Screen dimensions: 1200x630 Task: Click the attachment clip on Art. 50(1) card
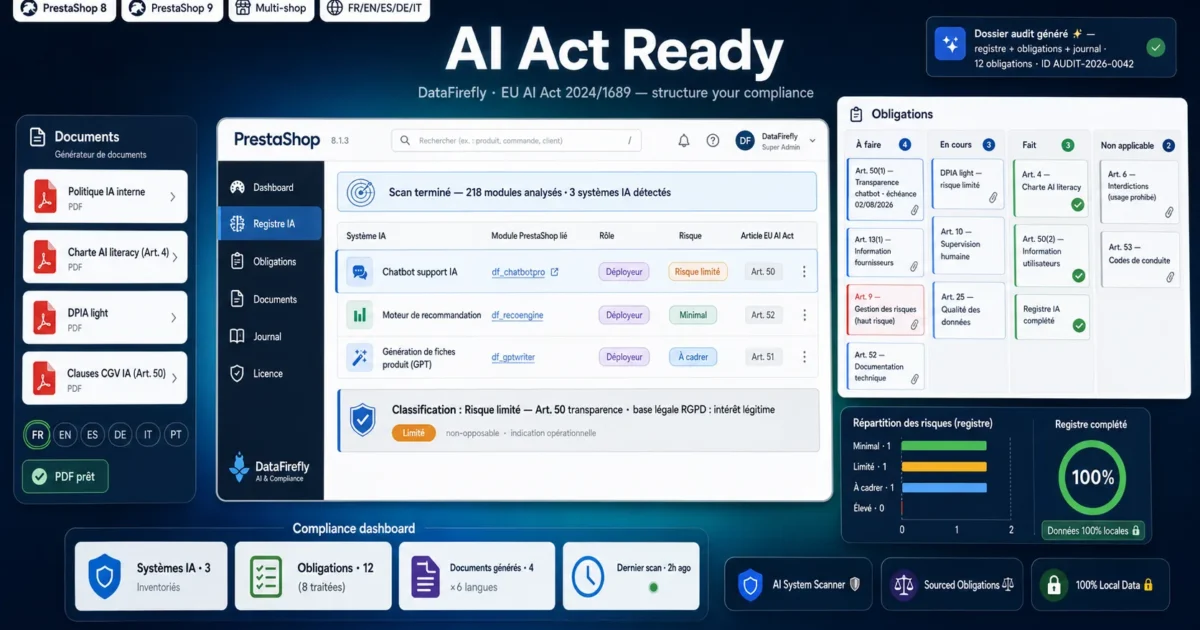(914, 210)
